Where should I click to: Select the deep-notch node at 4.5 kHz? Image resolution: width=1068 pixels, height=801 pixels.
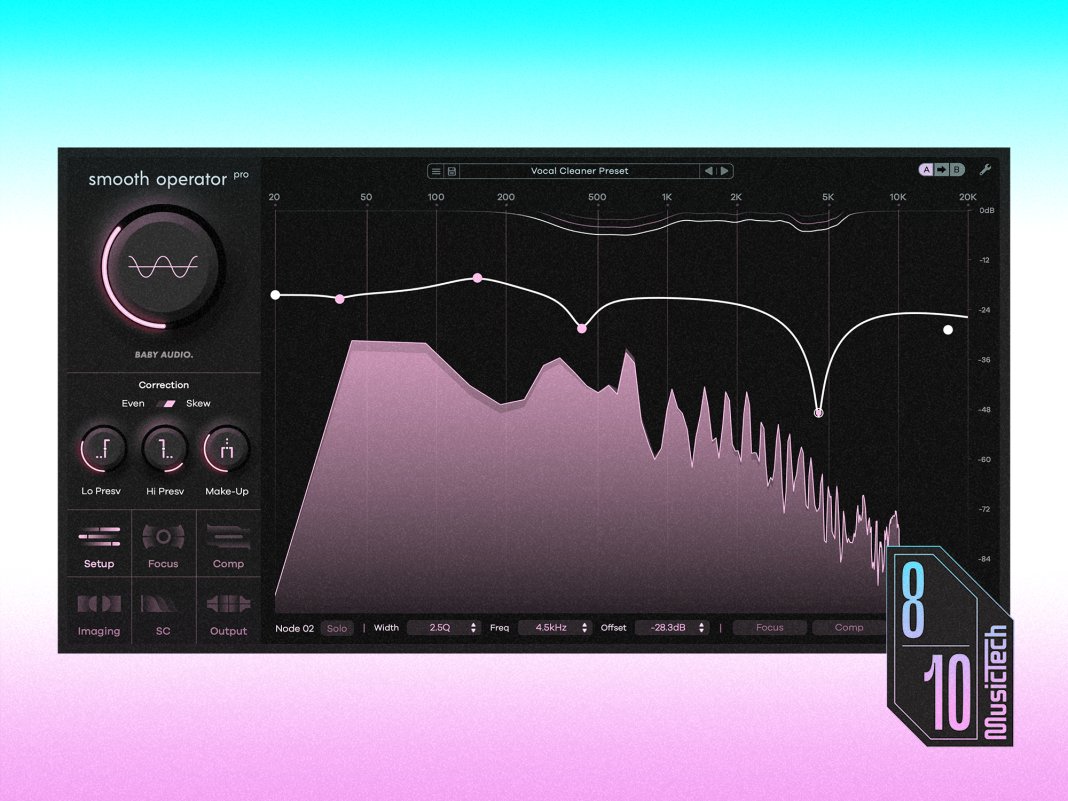(819, 413)
